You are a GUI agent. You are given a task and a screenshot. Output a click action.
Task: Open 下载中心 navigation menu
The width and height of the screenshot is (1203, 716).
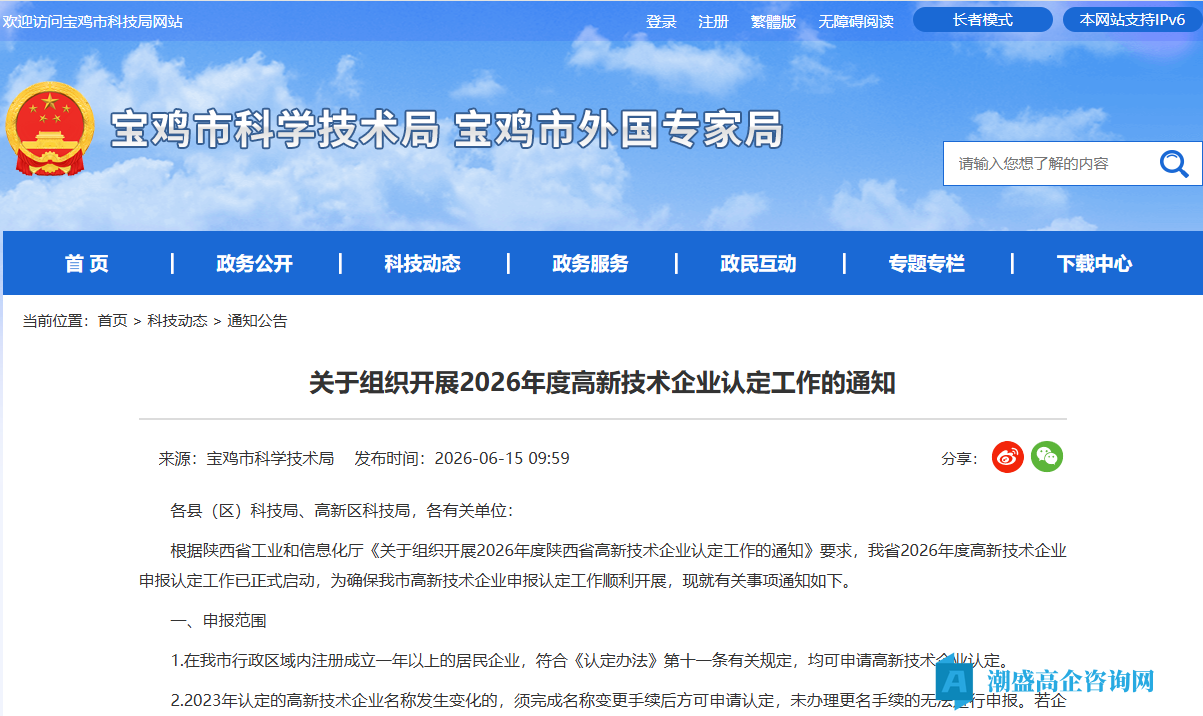[x=1095, y=264]
